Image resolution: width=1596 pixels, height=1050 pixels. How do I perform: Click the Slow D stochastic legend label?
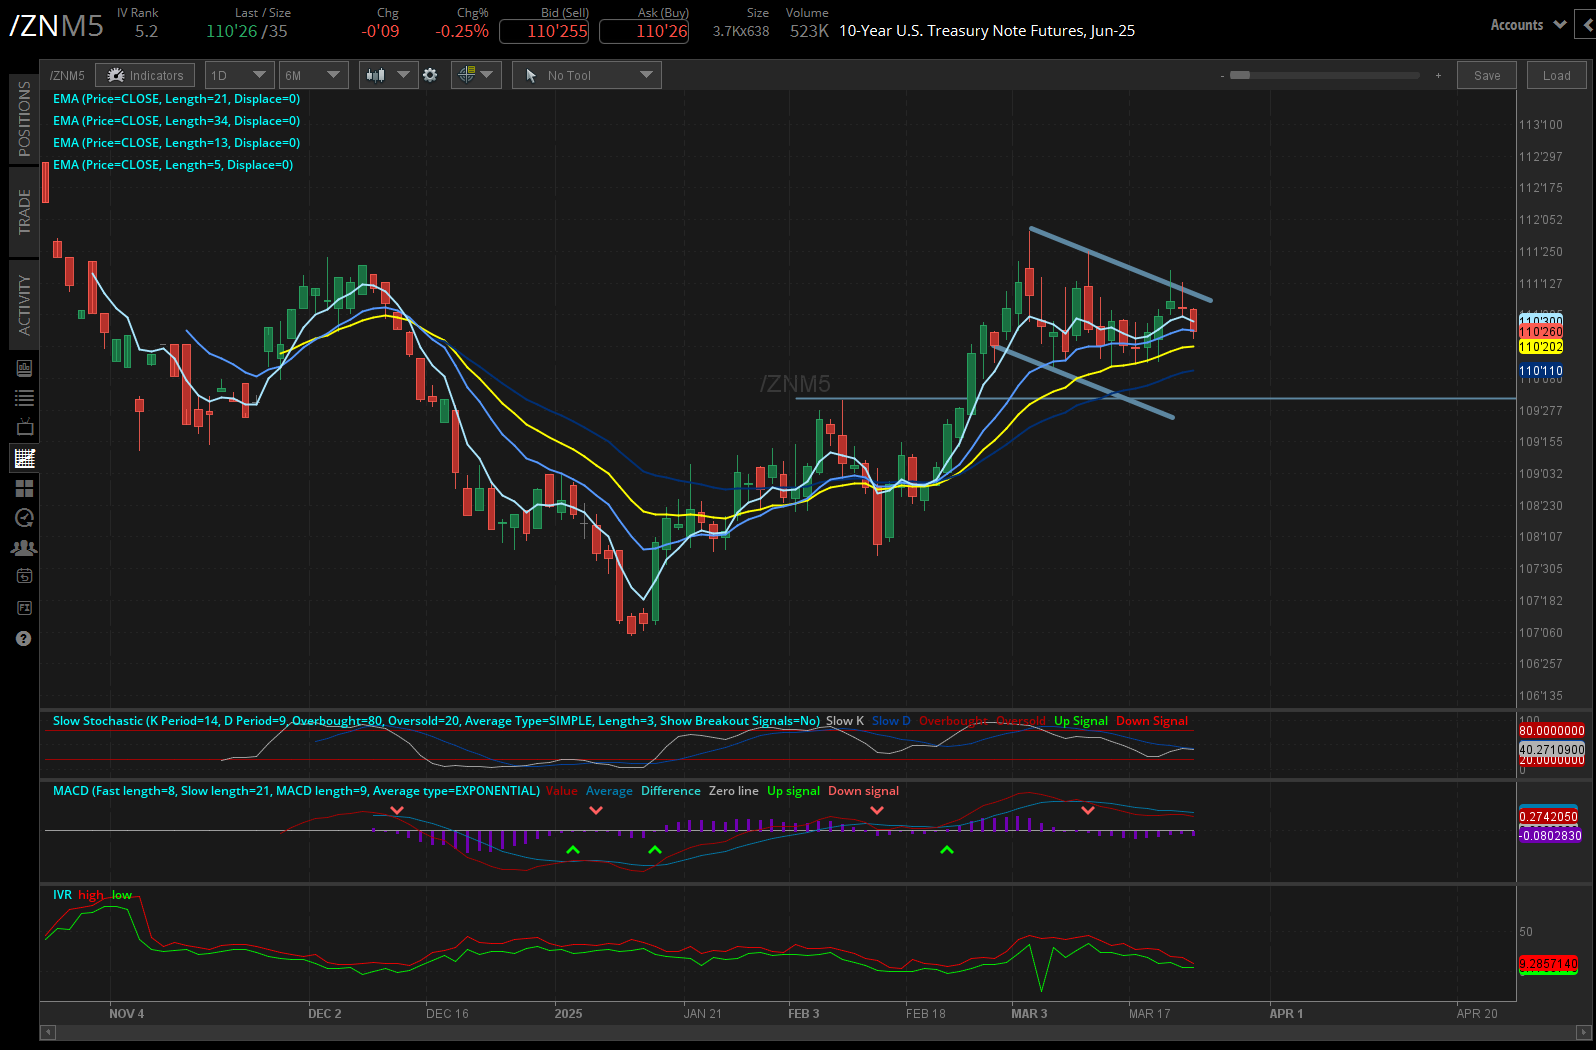click(891, 721)
